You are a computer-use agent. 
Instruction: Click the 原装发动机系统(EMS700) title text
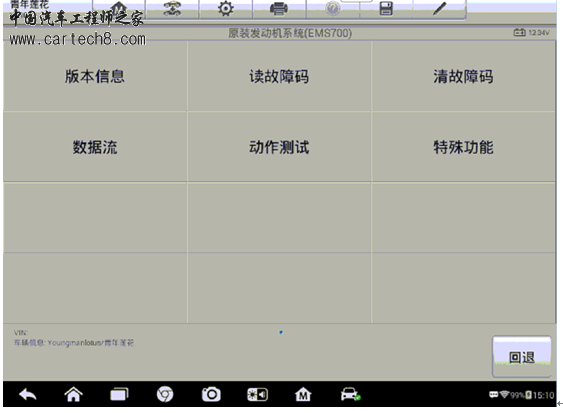tap(290, 33)
